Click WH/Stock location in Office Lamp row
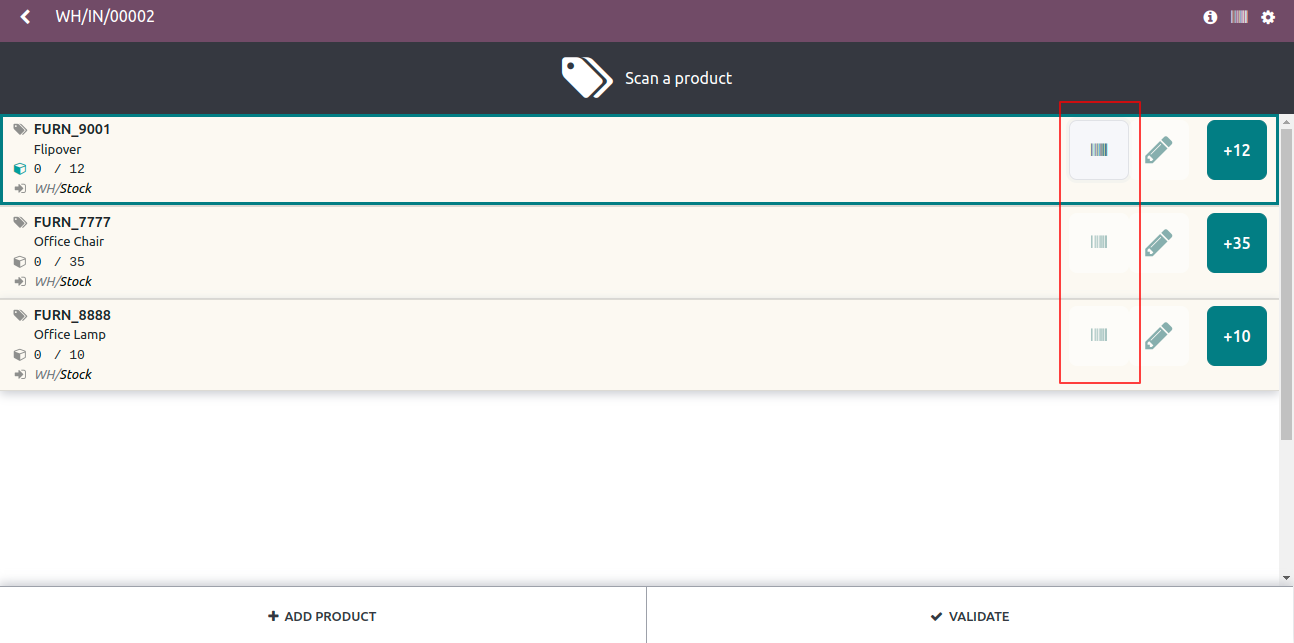Image resolution: width=1294 pixels, height=643 pixels. [63, 374]
